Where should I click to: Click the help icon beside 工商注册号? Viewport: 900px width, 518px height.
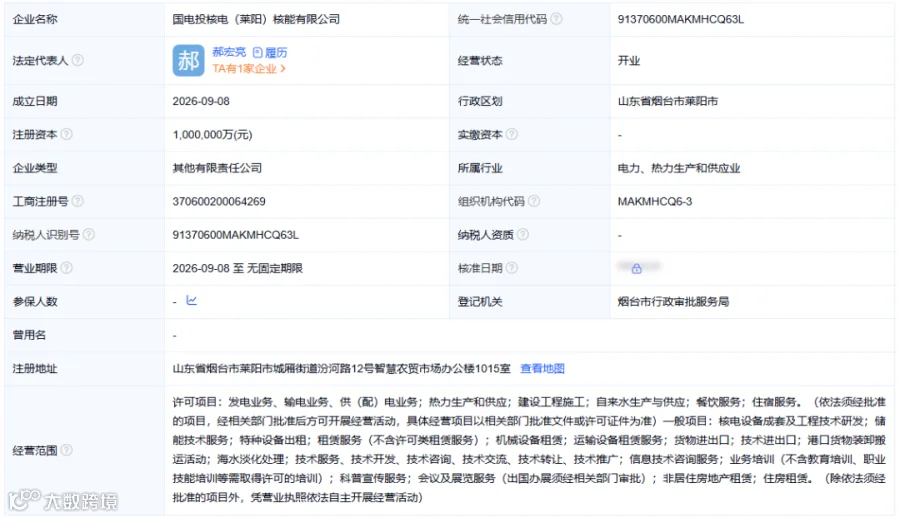[x=77, y=201]
